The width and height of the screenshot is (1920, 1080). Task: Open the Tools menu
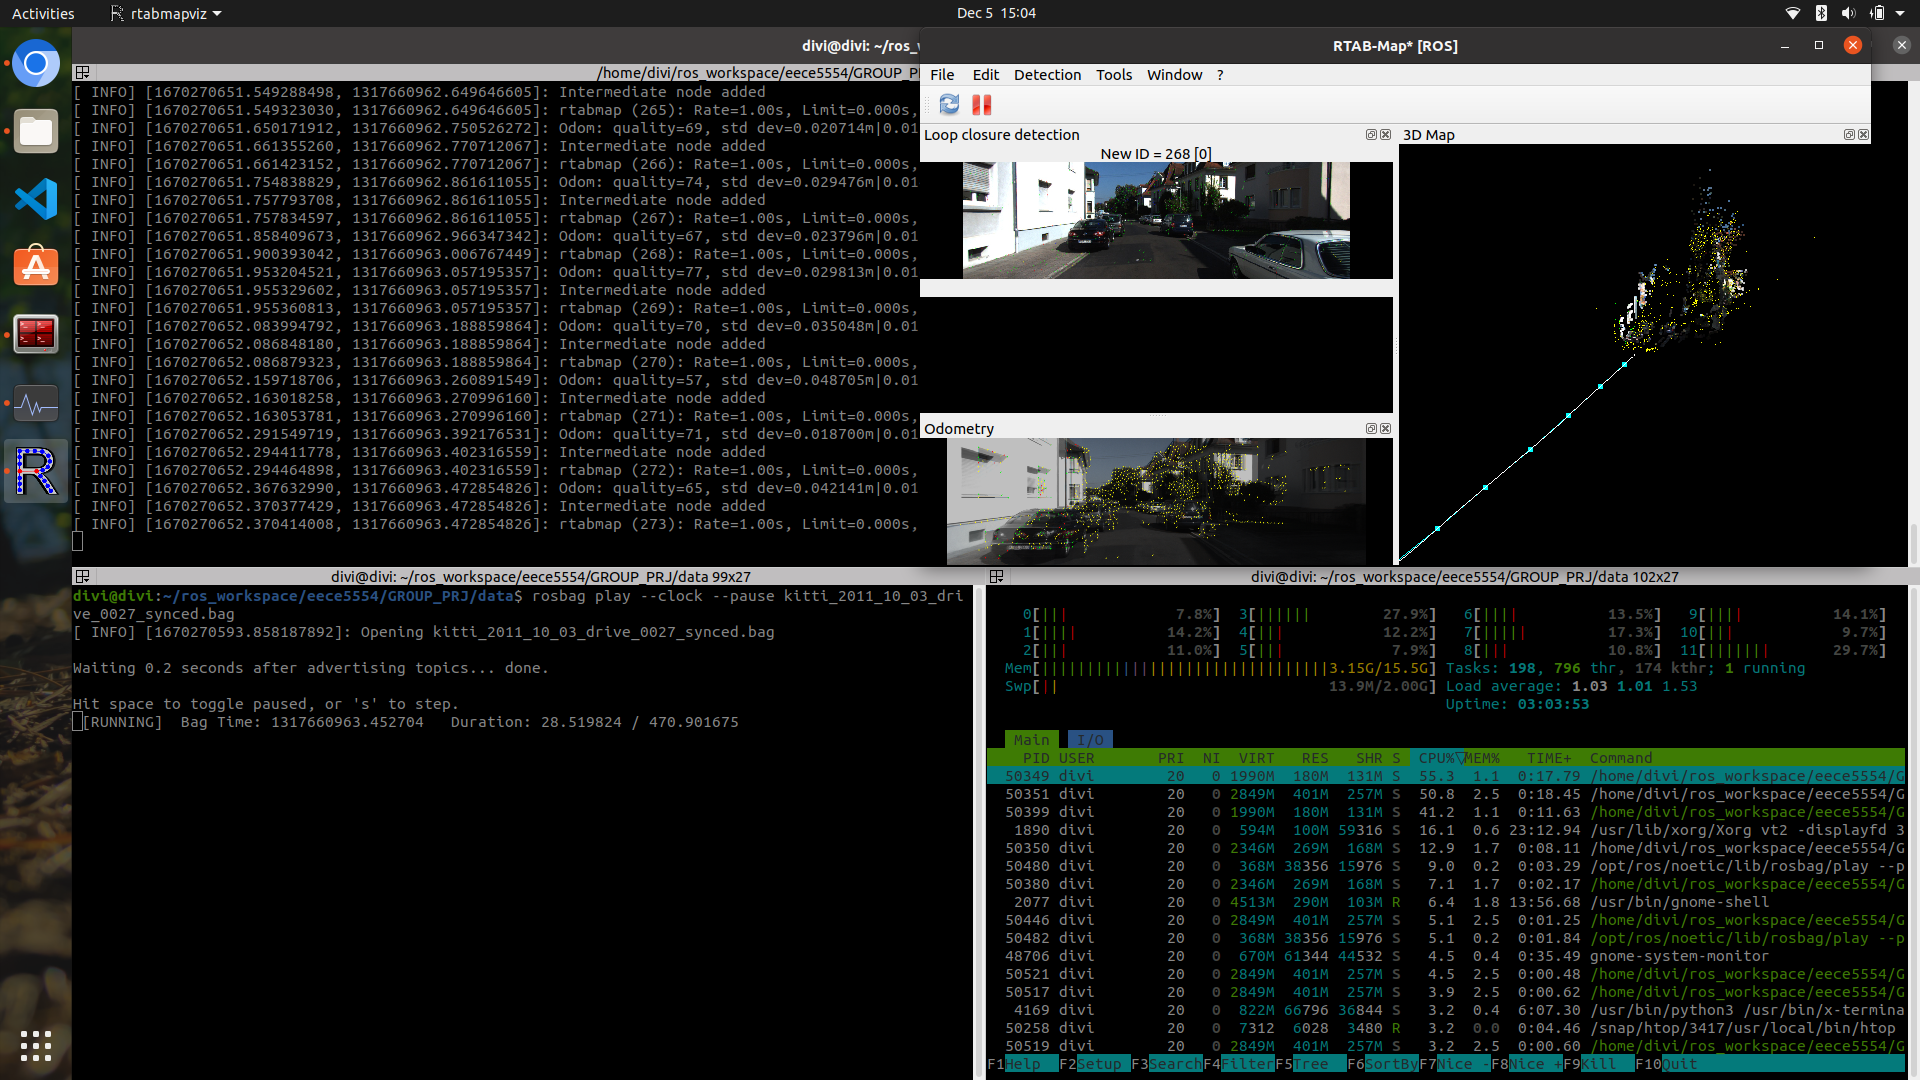[1113, 75]
